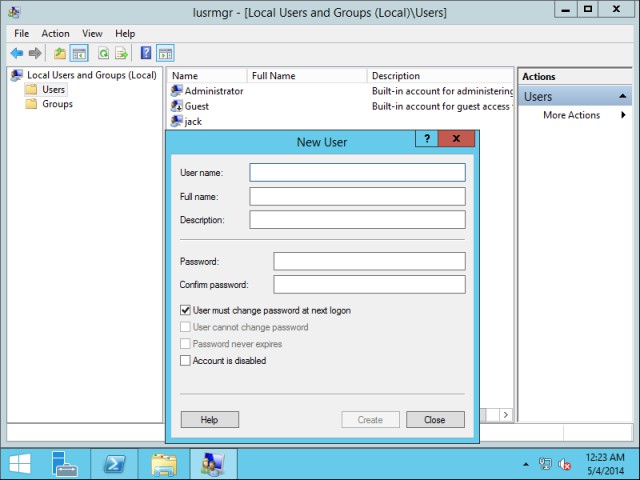Sort by the Full Name column header

pos(307,76)
